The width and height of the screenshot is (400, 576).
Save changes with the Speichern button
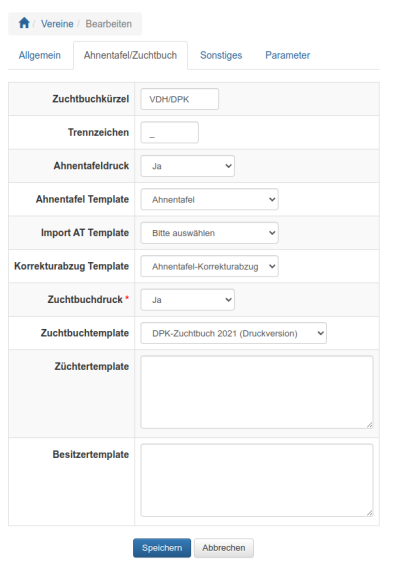pos(162,548)
